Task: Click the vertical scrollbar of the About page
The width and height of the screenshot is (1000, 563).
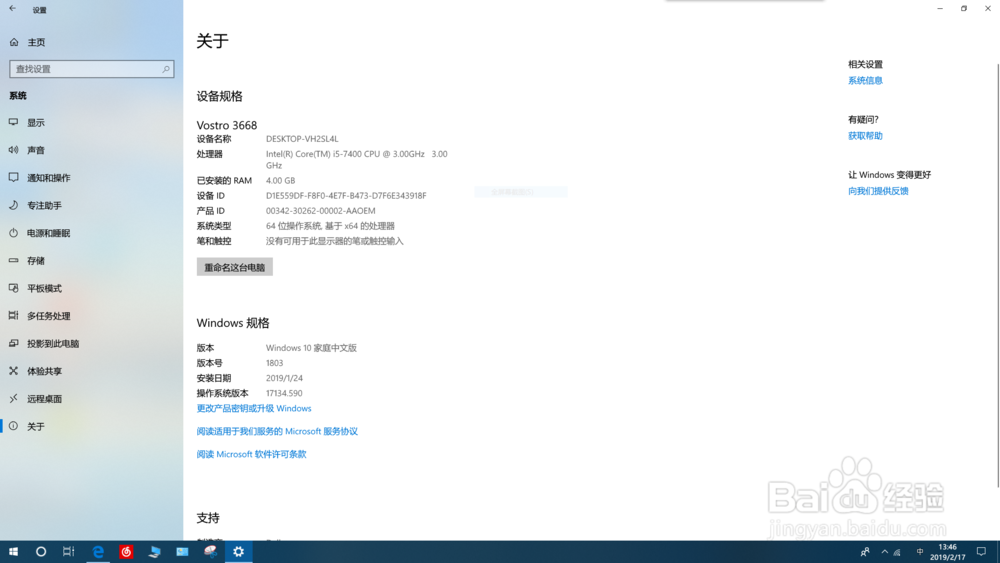Action: pos(997,275)
